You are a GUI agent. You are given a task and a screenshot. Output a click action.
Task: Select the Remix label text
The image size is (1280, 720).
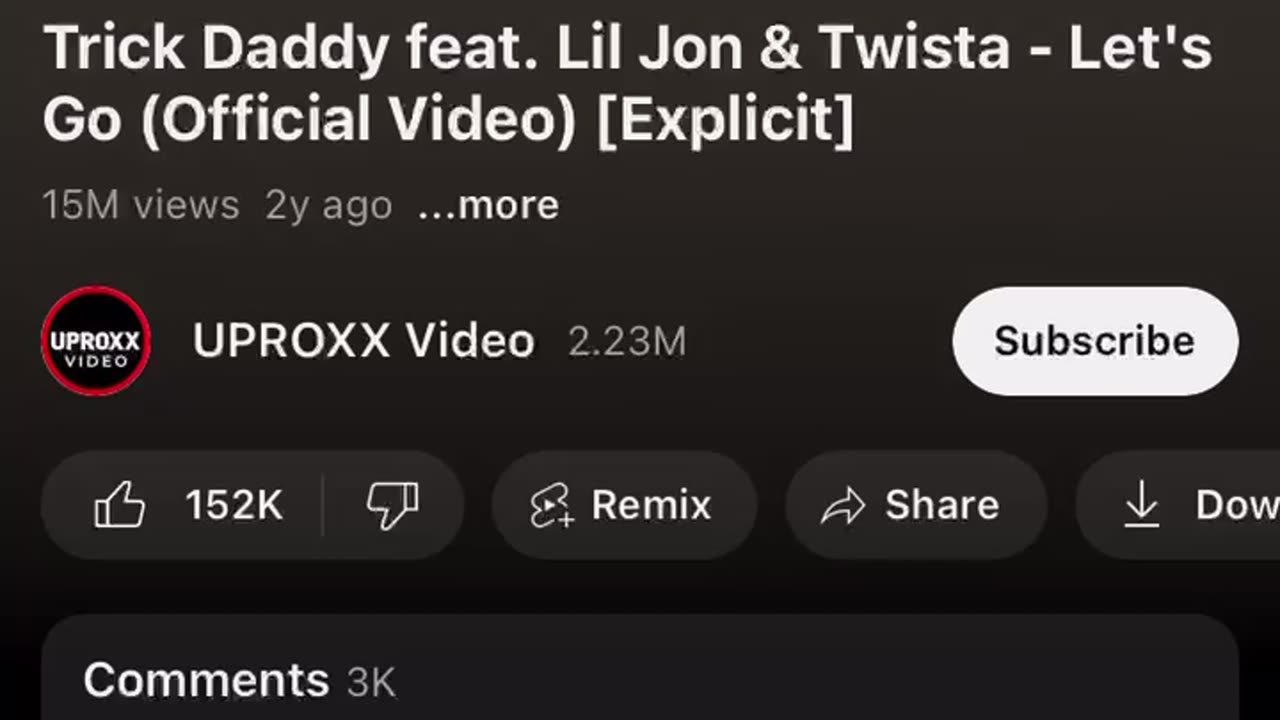coord(651,505)
